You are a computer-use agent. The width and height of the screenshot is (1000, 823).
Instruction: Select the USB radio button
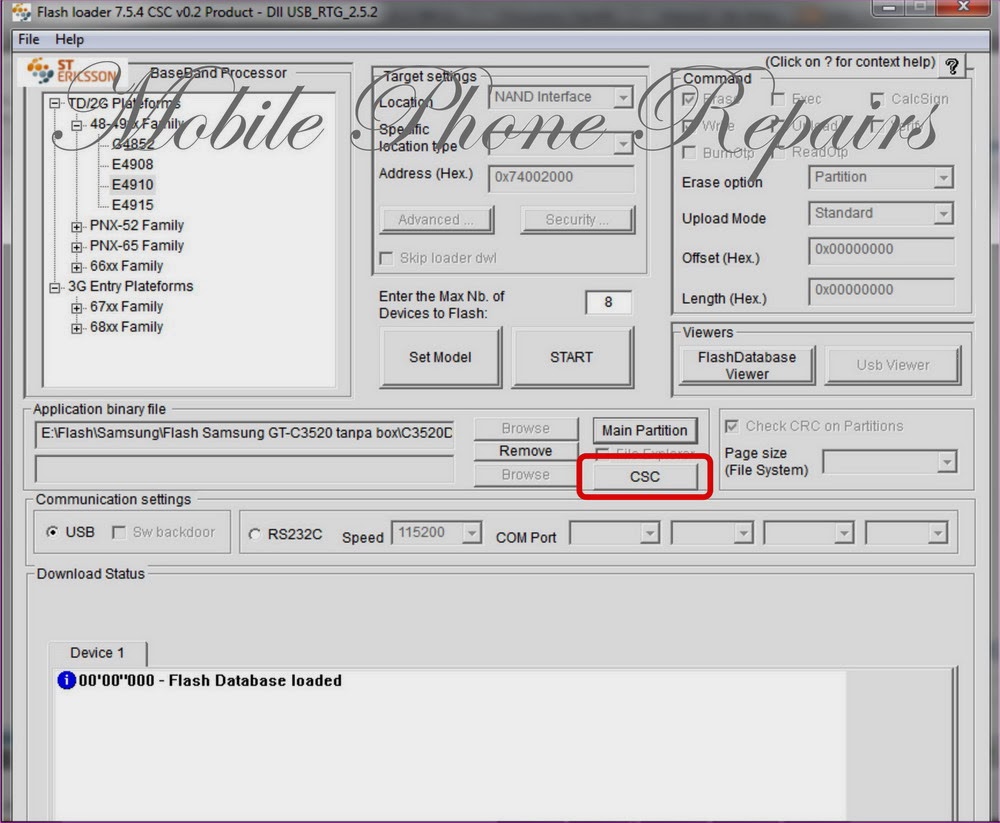click(52, 532)
